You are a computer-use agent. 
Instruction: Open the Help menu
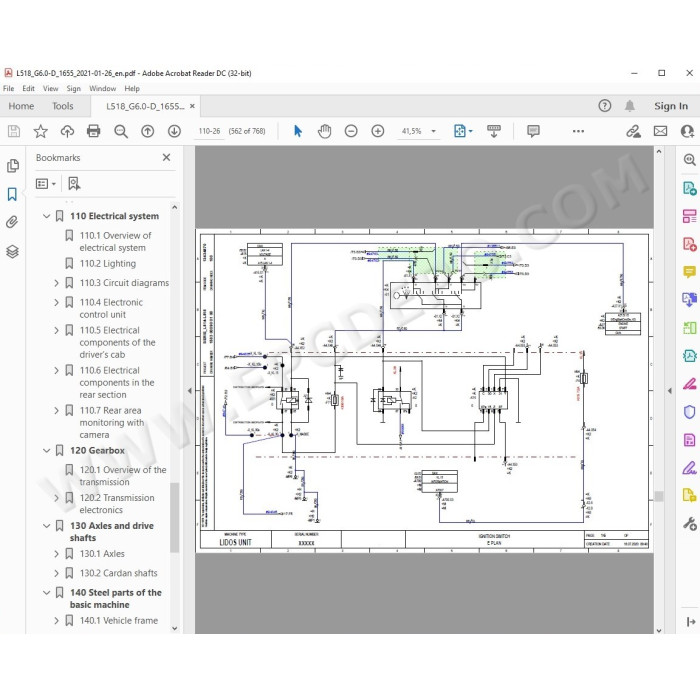pyautogui.click(x=132, y=88)
